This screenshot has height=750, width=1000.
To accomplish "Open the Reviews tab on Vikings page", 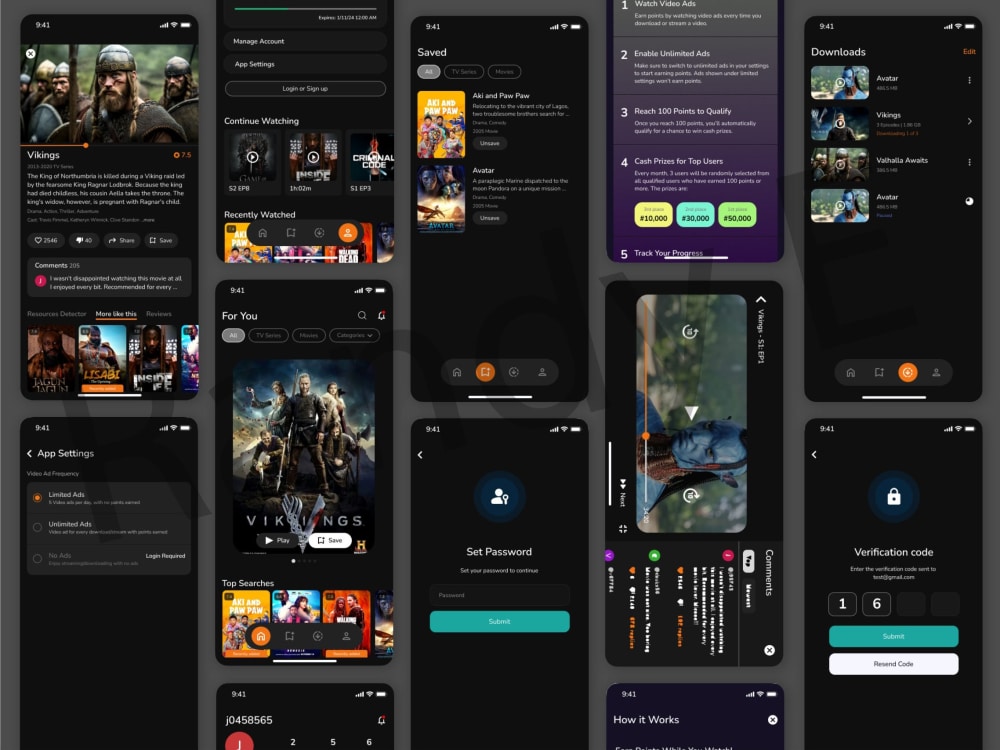I will point(159,314).
